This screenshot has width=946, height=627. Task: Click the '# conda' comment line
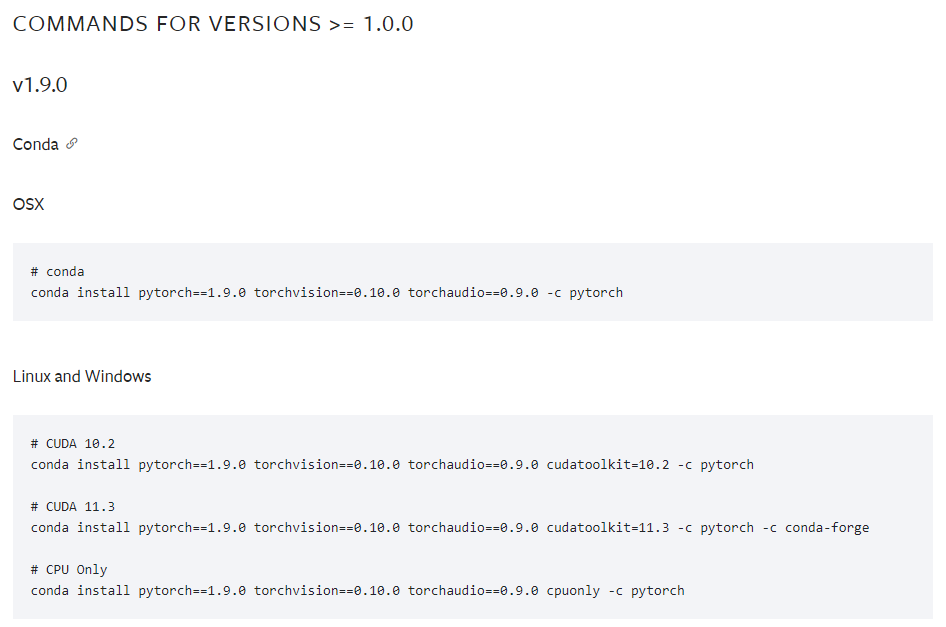pyautogui.click(x=57, y=271)
